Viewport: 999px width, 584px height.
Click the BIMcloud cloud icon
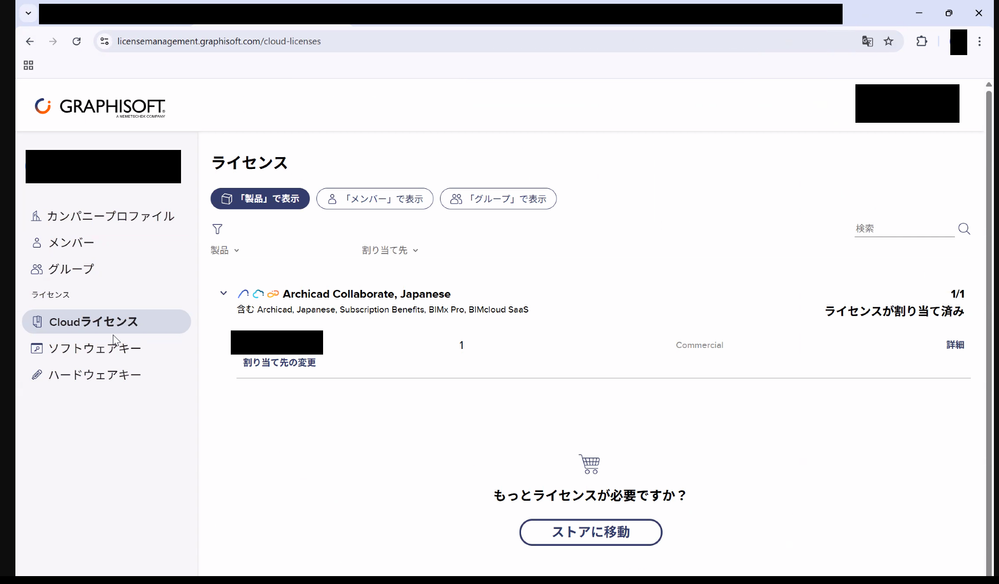click(x=258, y=294)
